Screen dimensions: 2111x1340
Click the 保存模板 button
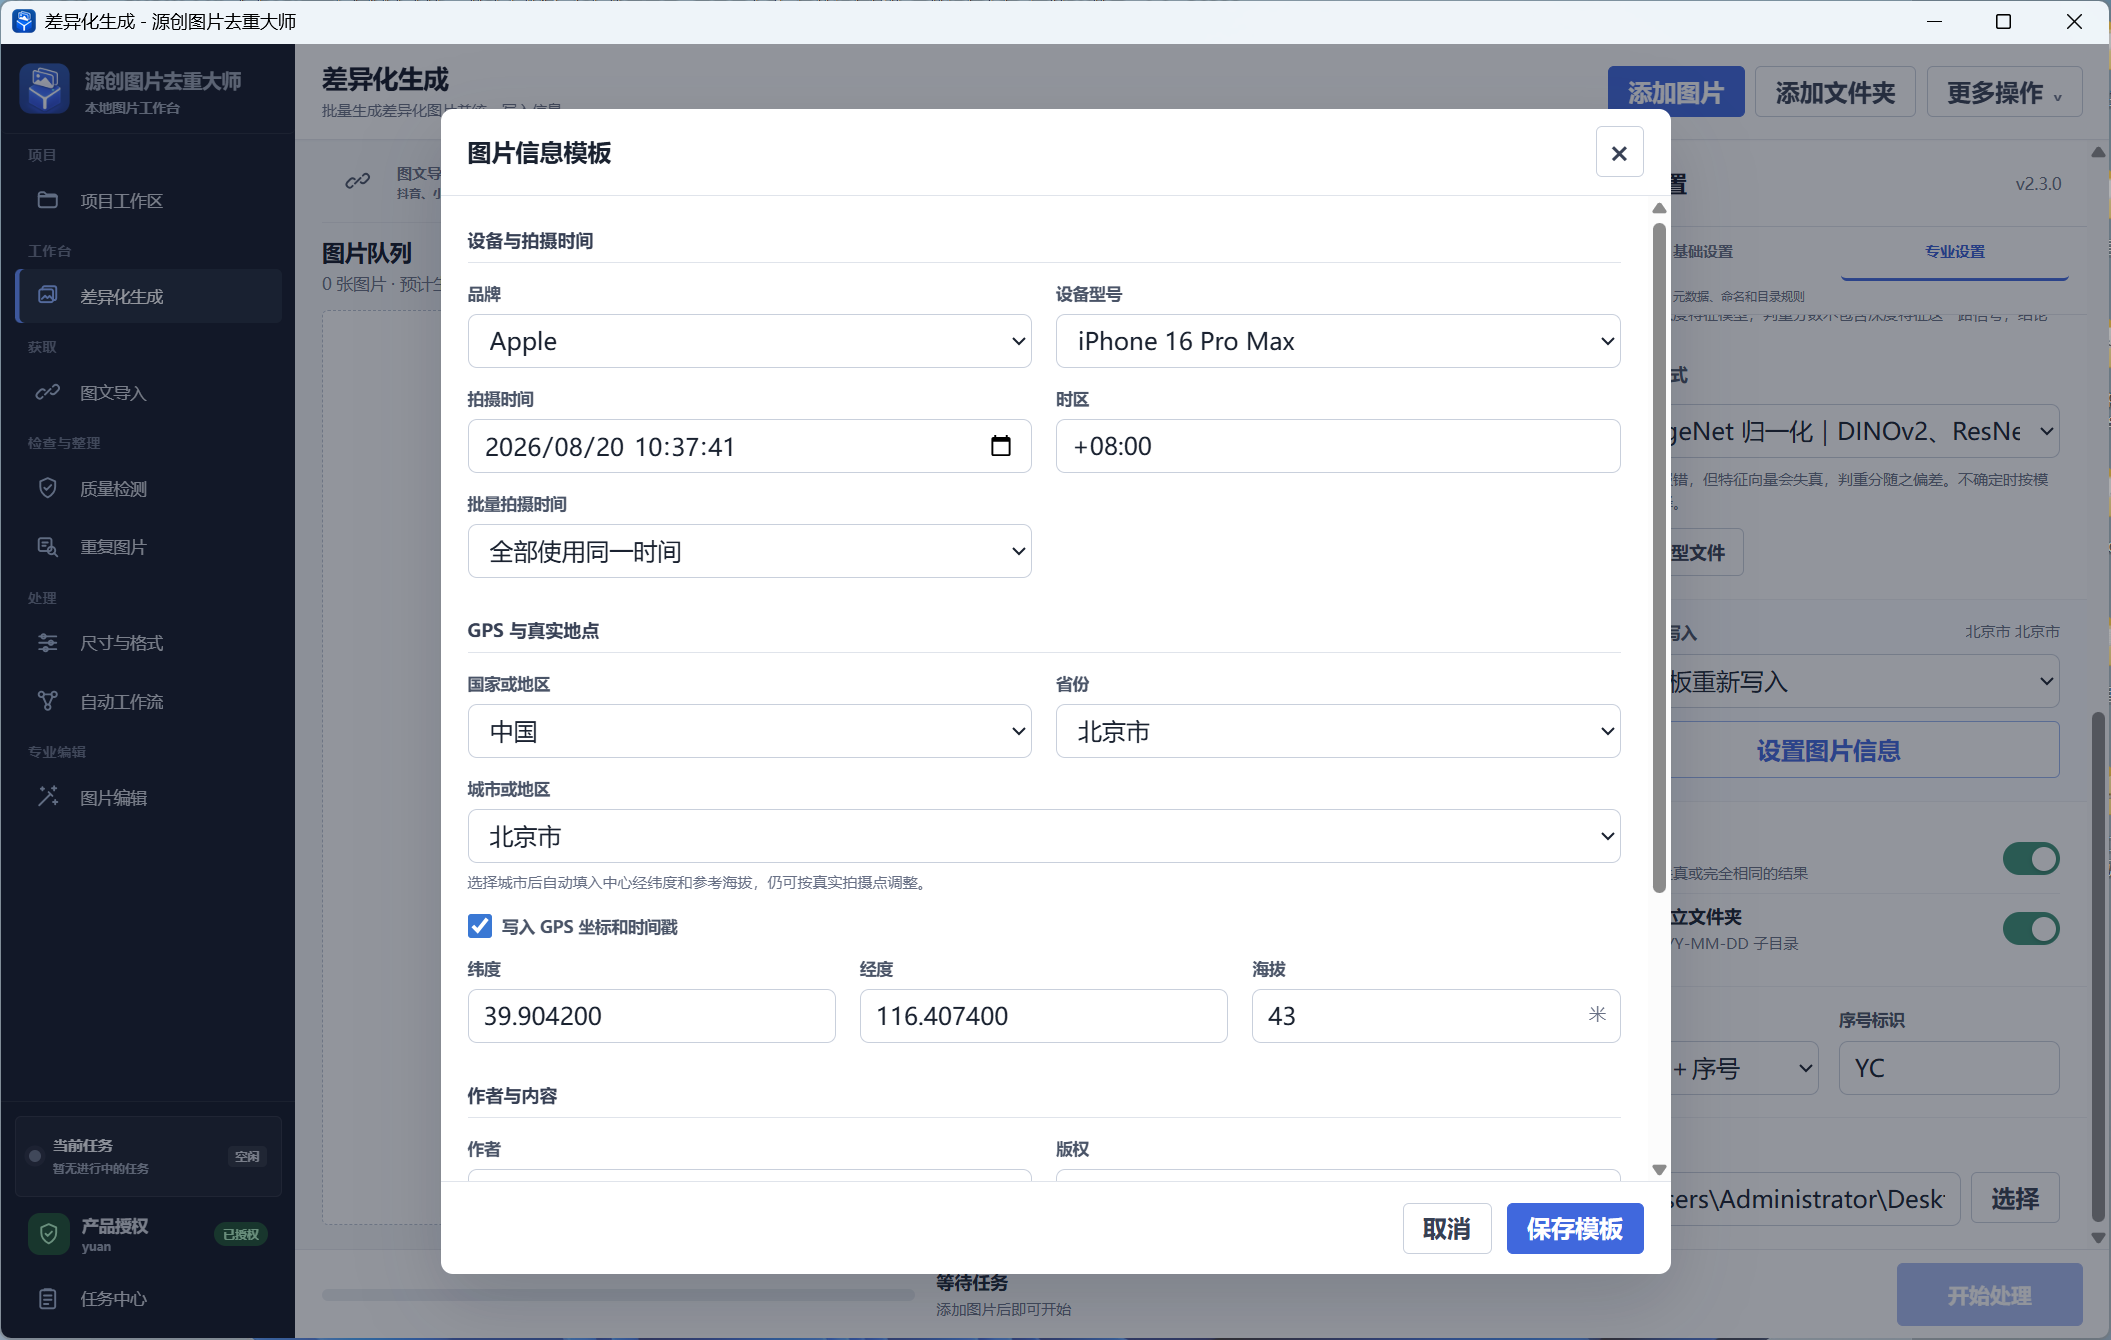[x=1574, y=1228]
